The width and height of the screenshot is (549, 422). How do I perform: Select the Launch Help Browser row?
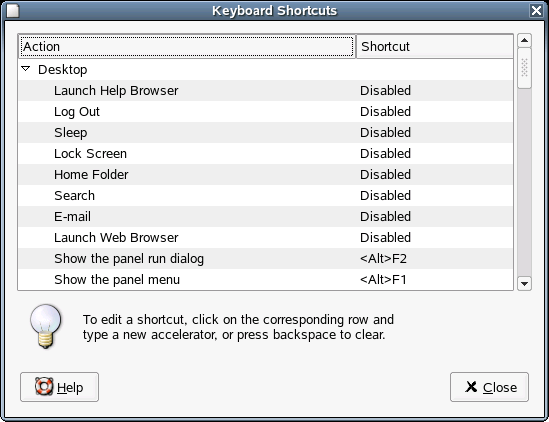click(x=266, y=90)
